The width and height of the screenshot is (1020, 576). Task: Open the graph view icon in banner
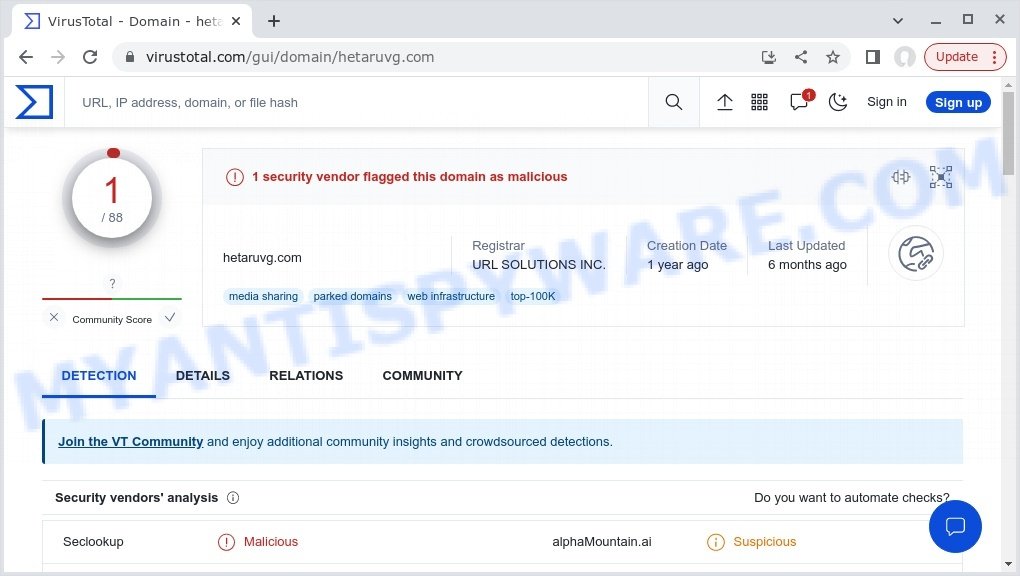coord(941,177)
